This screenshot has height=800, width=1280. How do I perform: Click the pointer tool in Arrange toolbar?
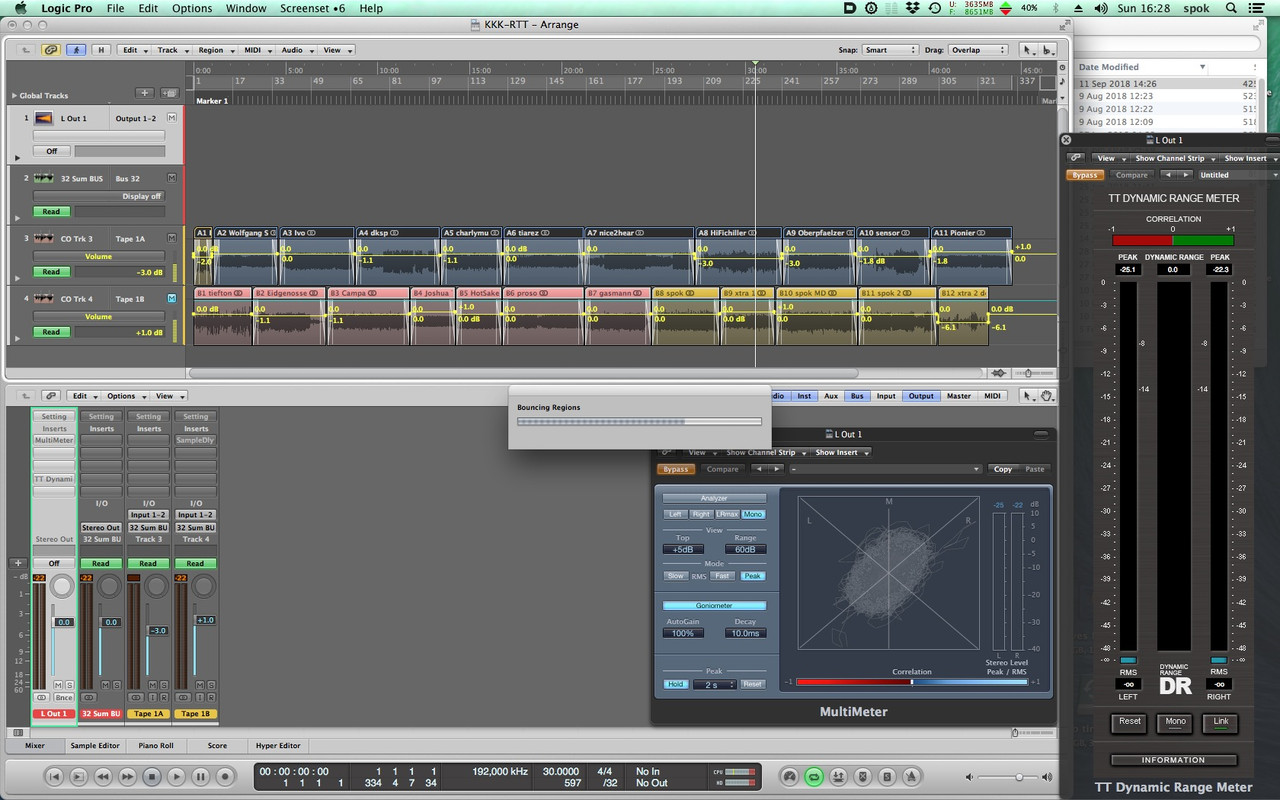(x=1028, y=50)
